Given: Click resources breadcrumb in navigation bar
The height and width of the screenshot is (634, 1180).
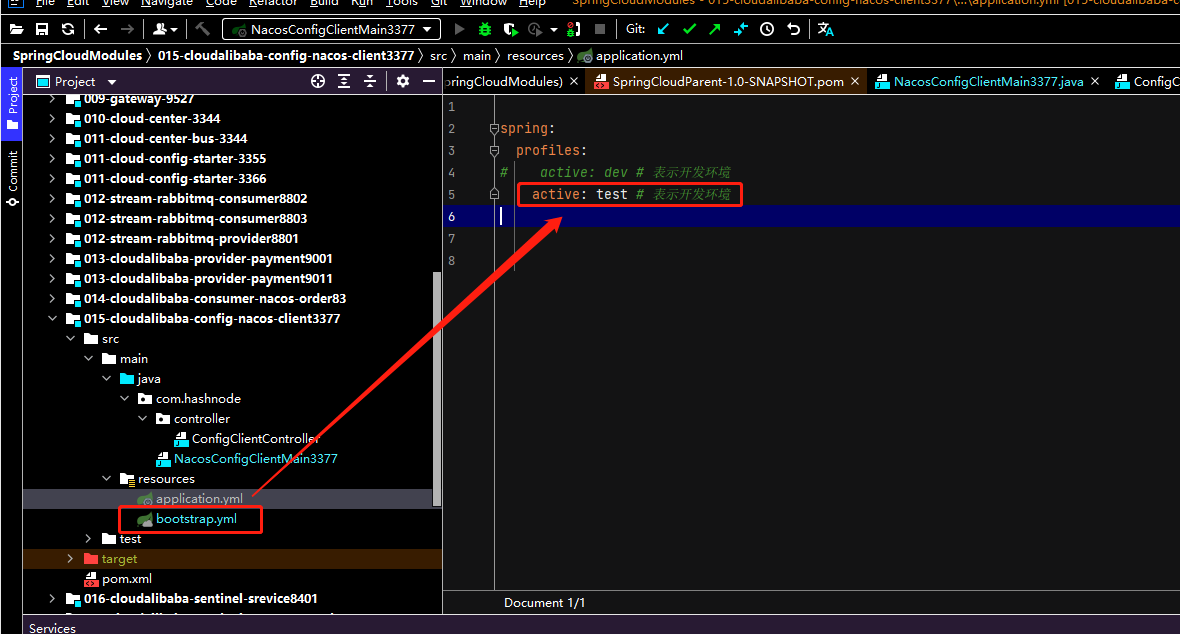Looking at the screenshot, I should [x=535, y=56].
